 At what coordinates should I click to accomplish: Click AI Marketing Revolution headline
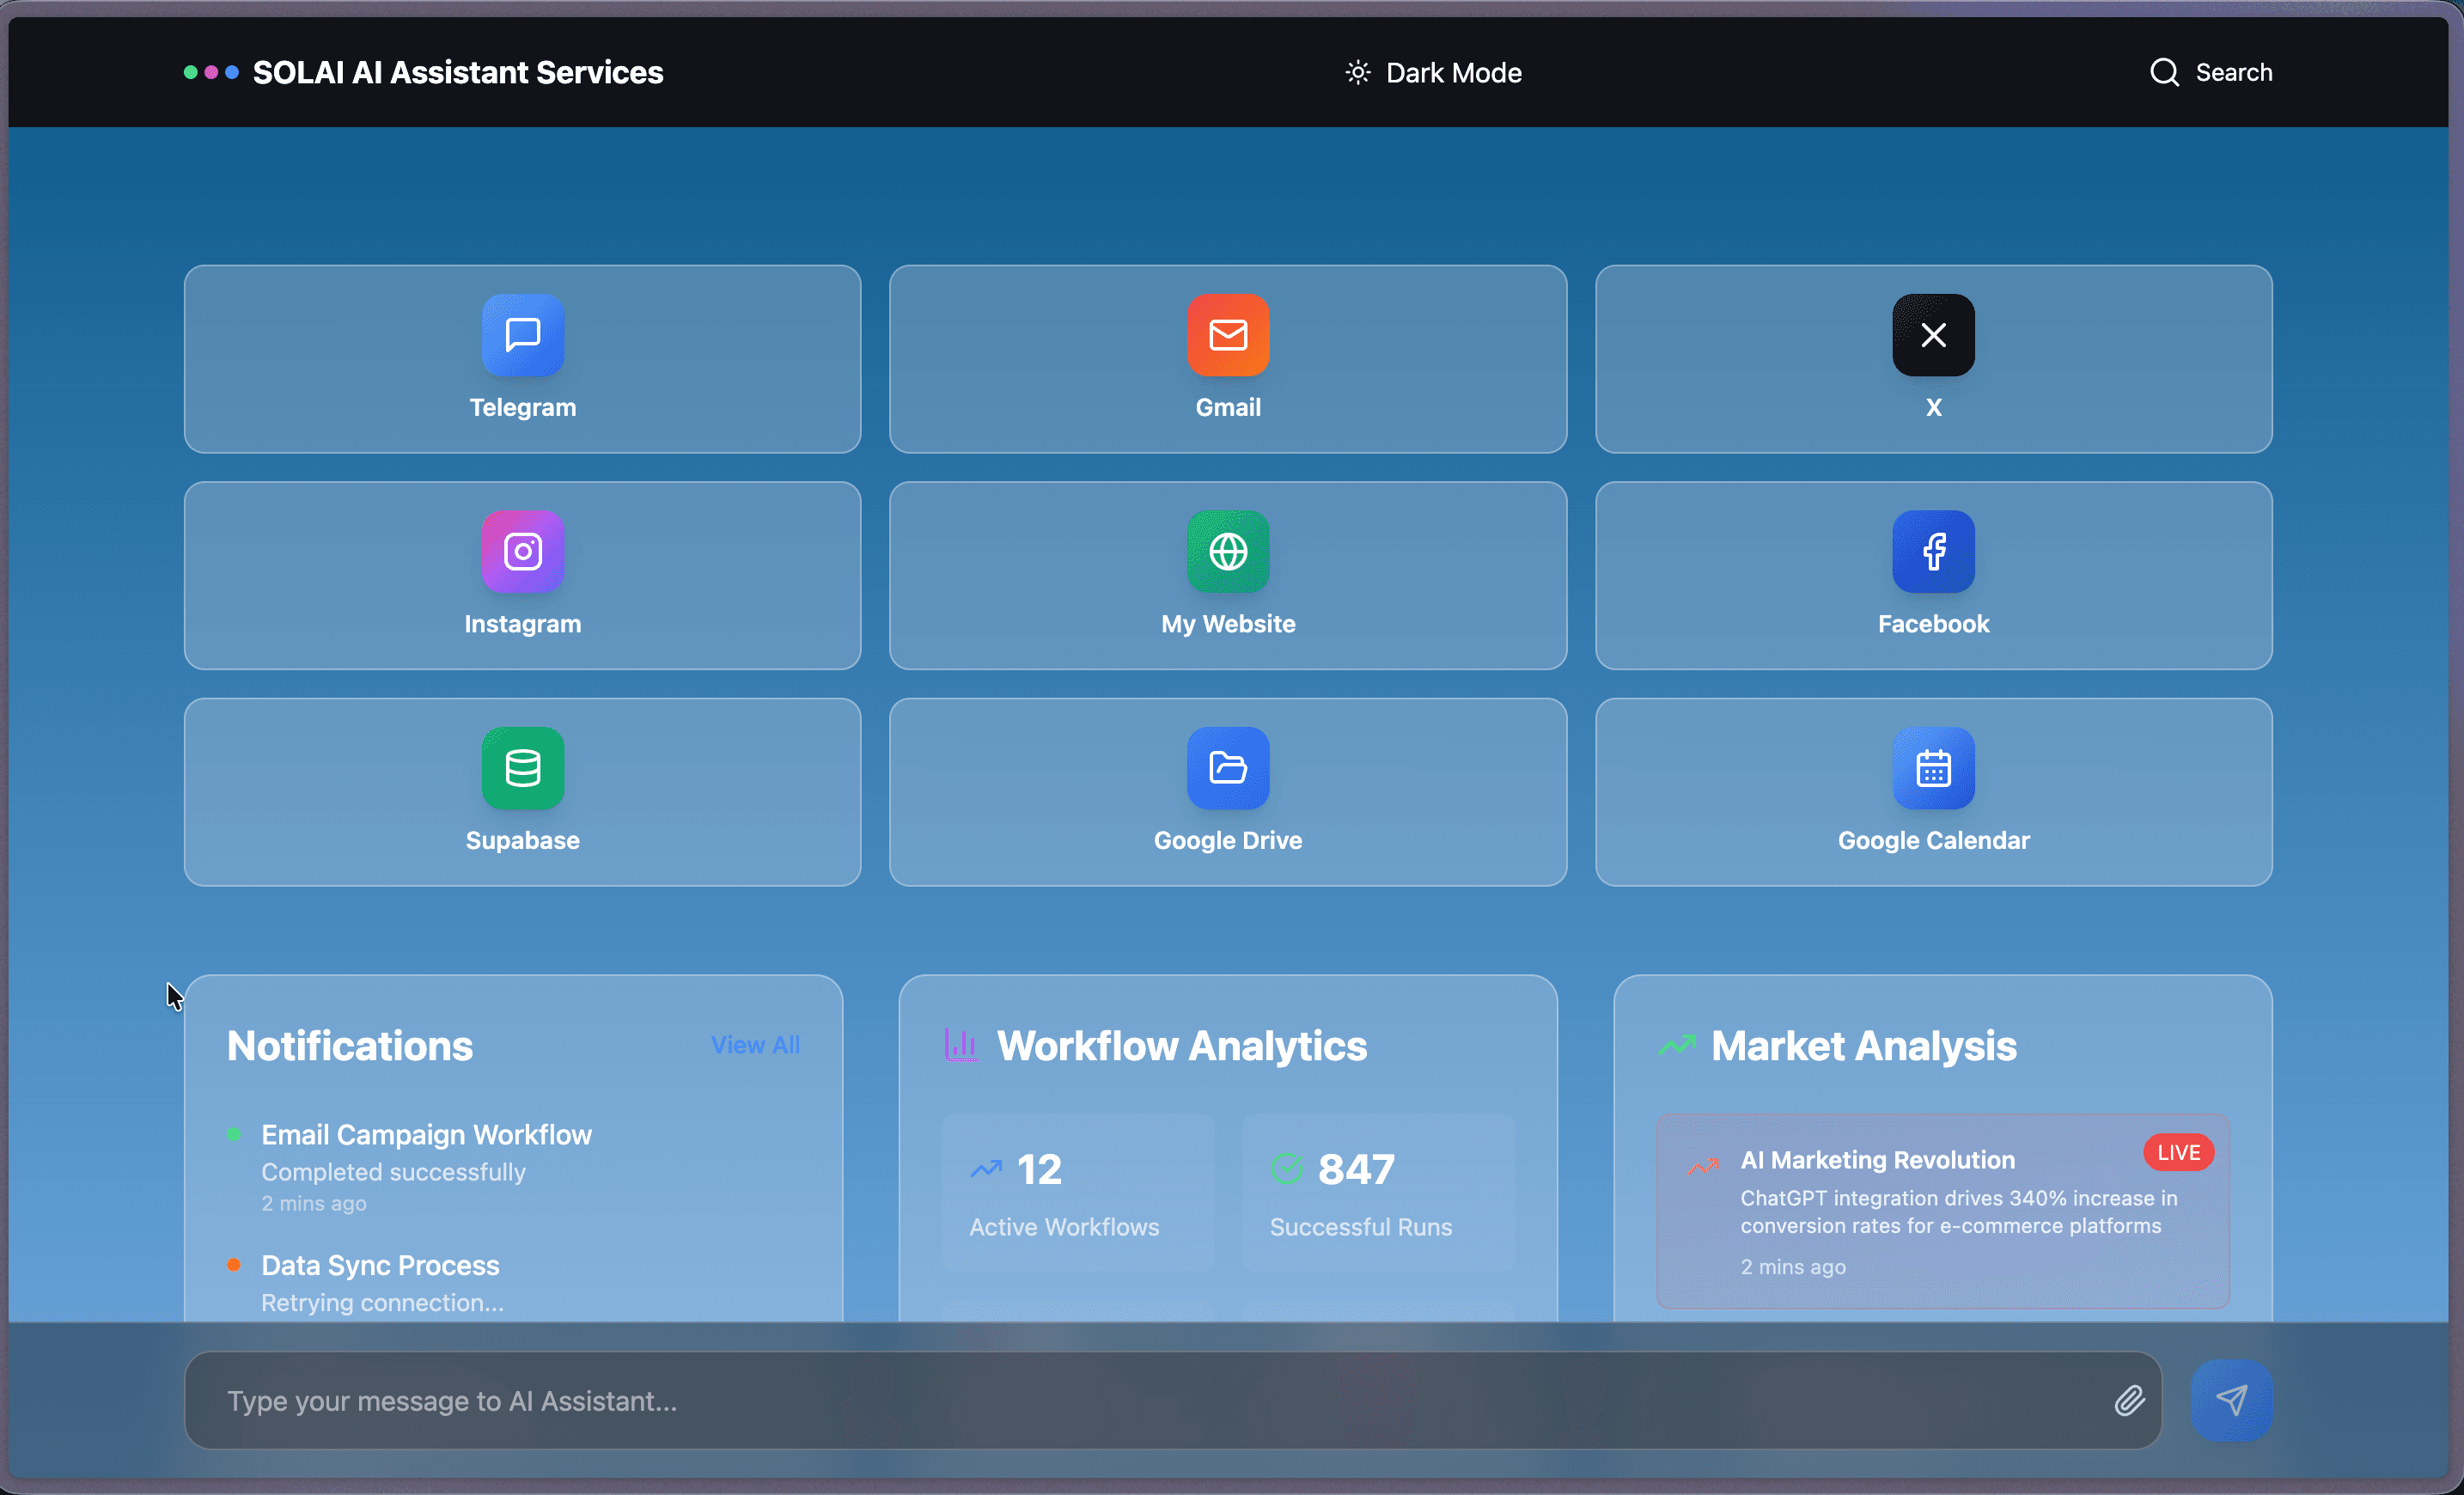point(1877,1159)
